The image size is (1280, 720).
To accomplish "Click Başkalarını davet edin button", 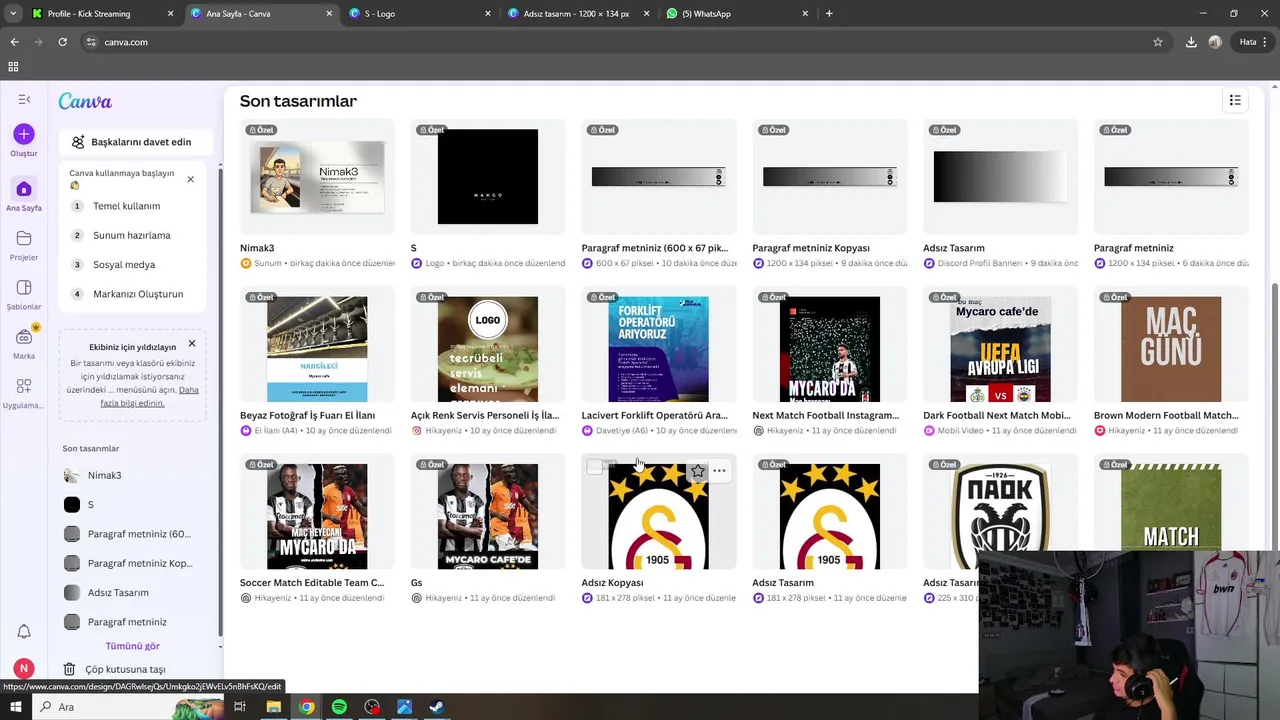I will pos(135,142).
